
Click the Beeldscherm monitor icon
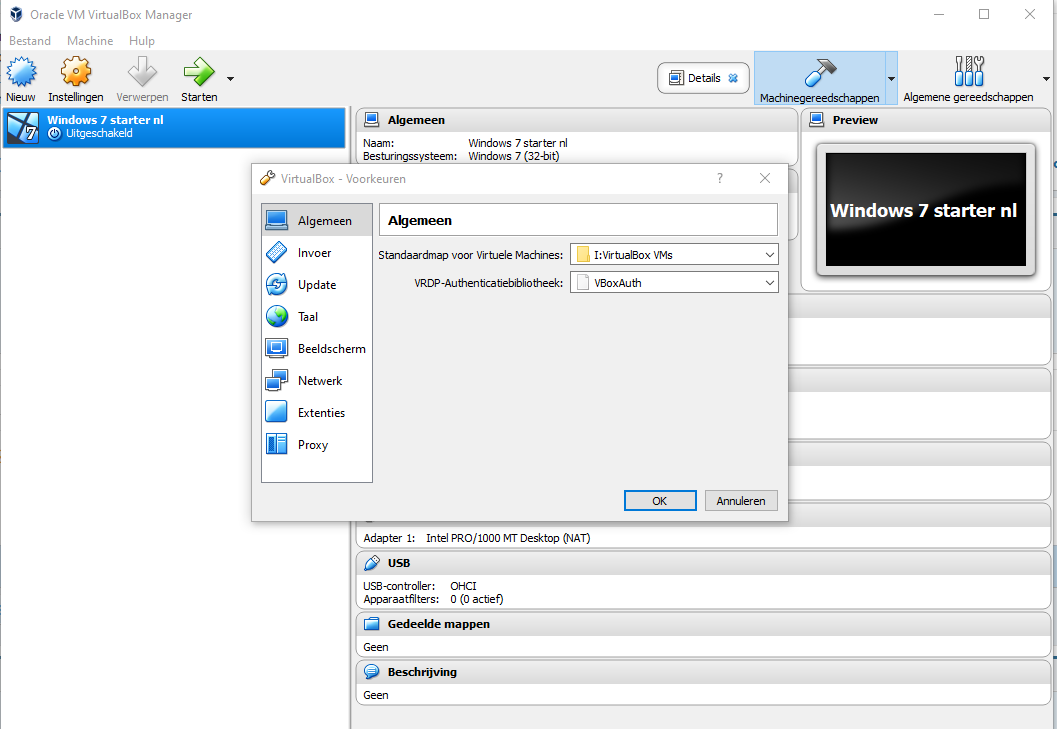(x=276, y=348)
